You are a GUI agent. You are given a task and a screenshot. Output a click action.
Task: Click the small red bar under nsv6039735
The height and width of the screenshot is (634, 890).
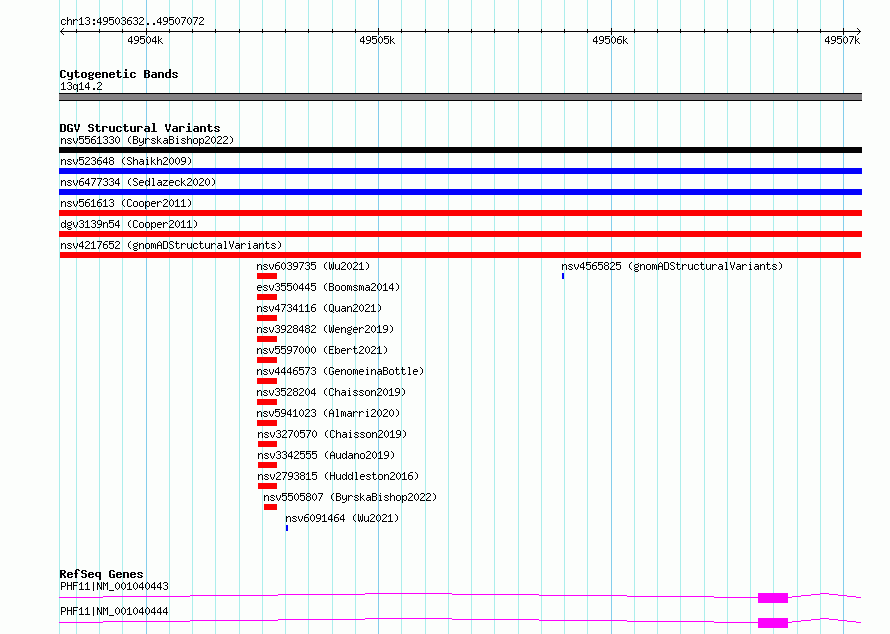click(x=267, y=276)
